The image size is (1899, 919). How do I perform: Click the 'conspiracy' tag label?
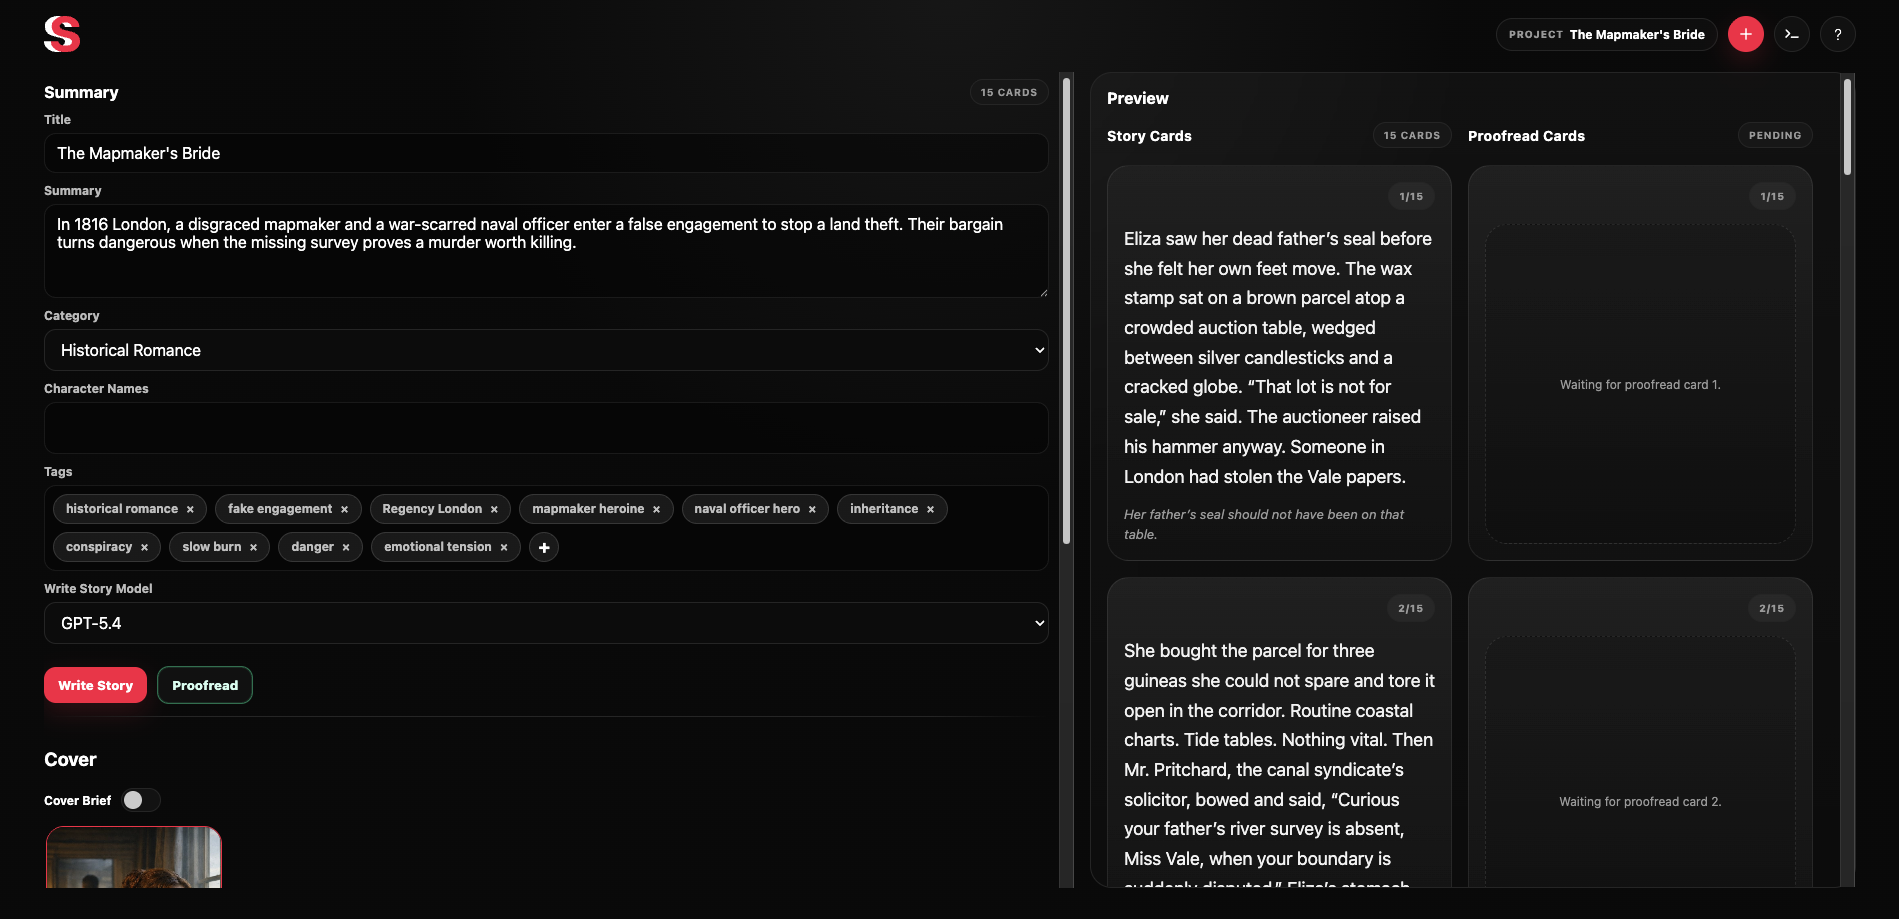99,547
